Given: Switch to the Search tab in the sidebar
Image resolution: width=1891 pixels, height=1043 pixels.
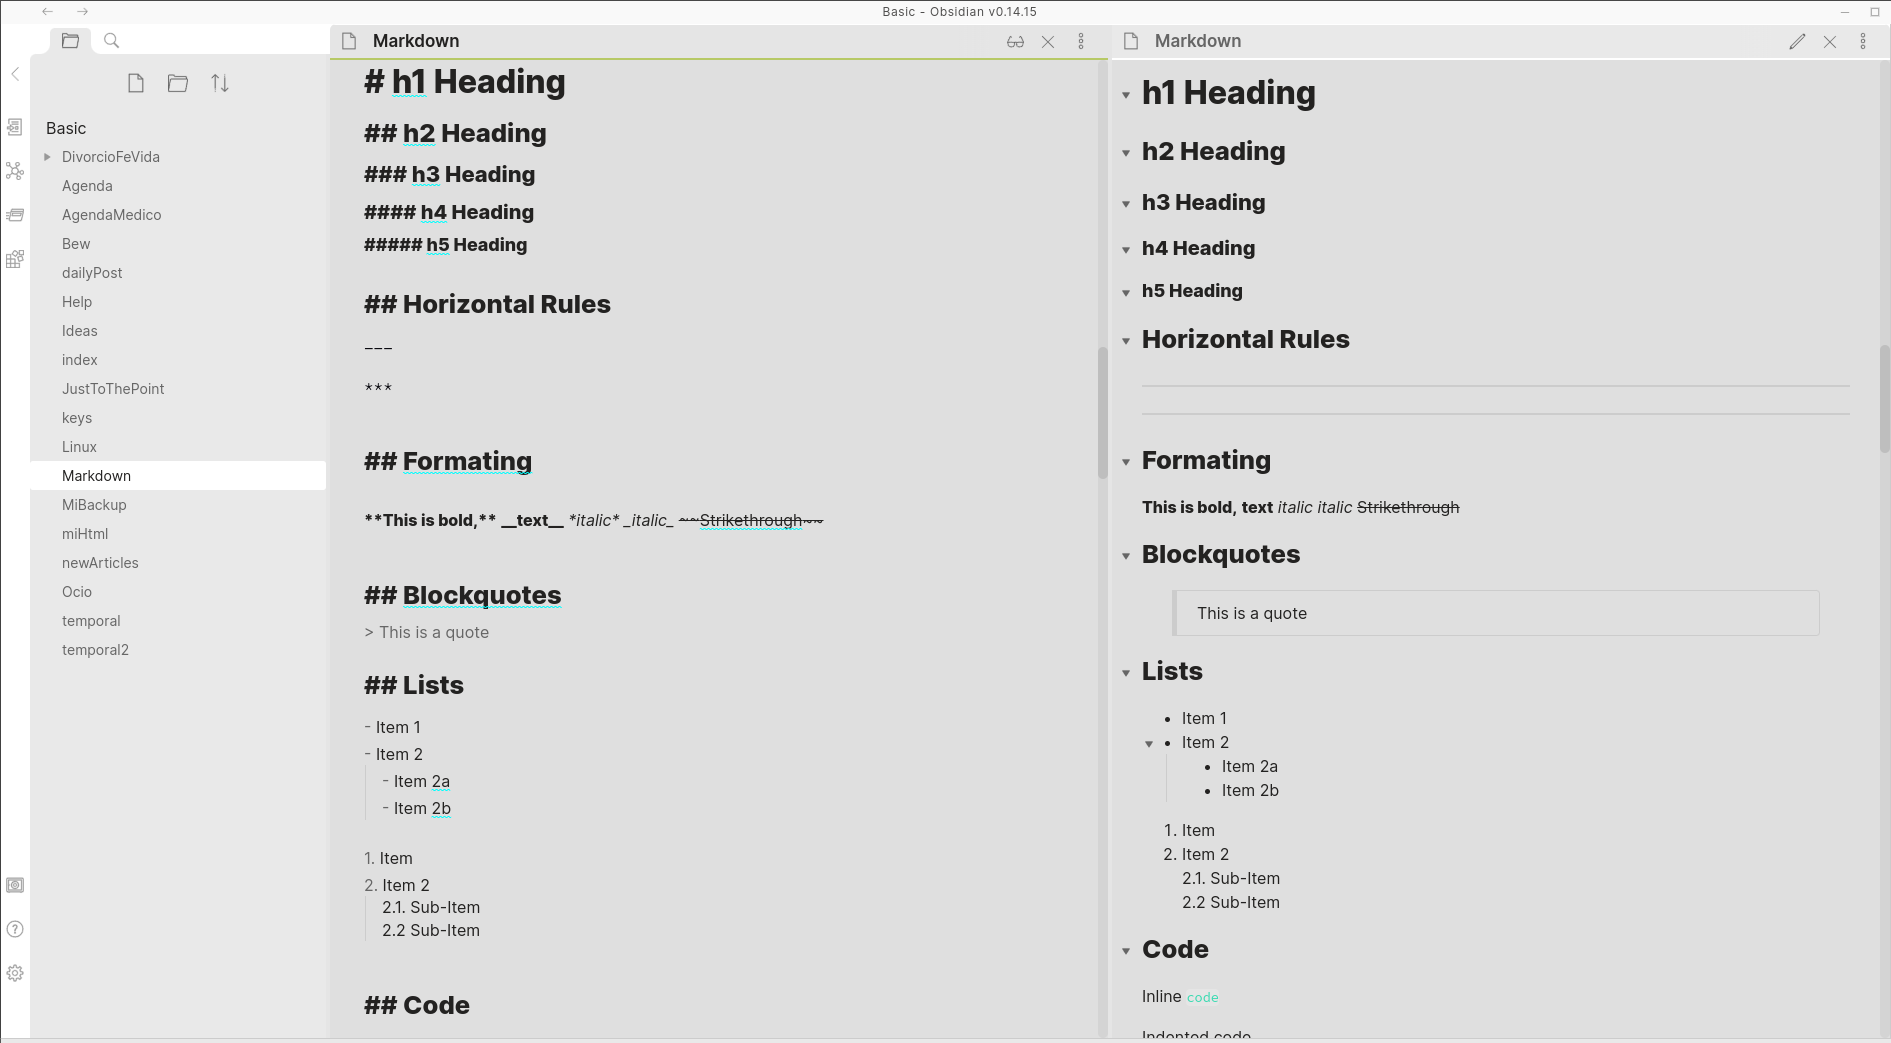Looking at the screenshot, I should tap(112, 41).
